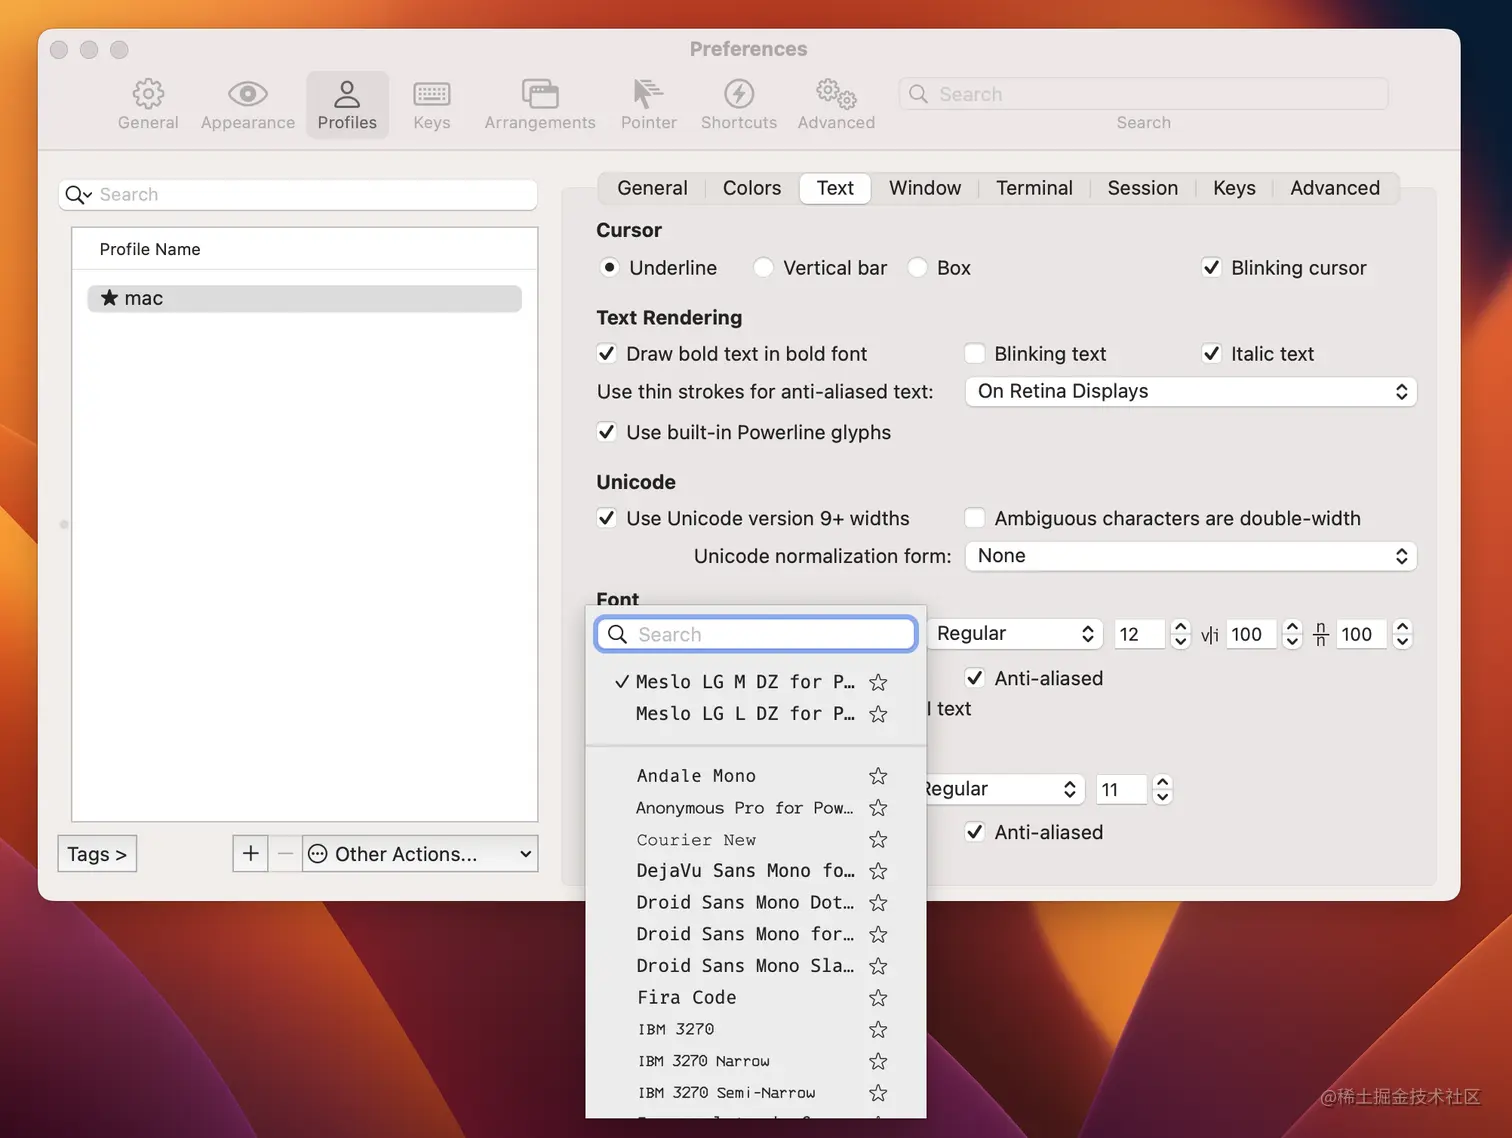
Task: Star the Courier New font
Action: (878, 839)
